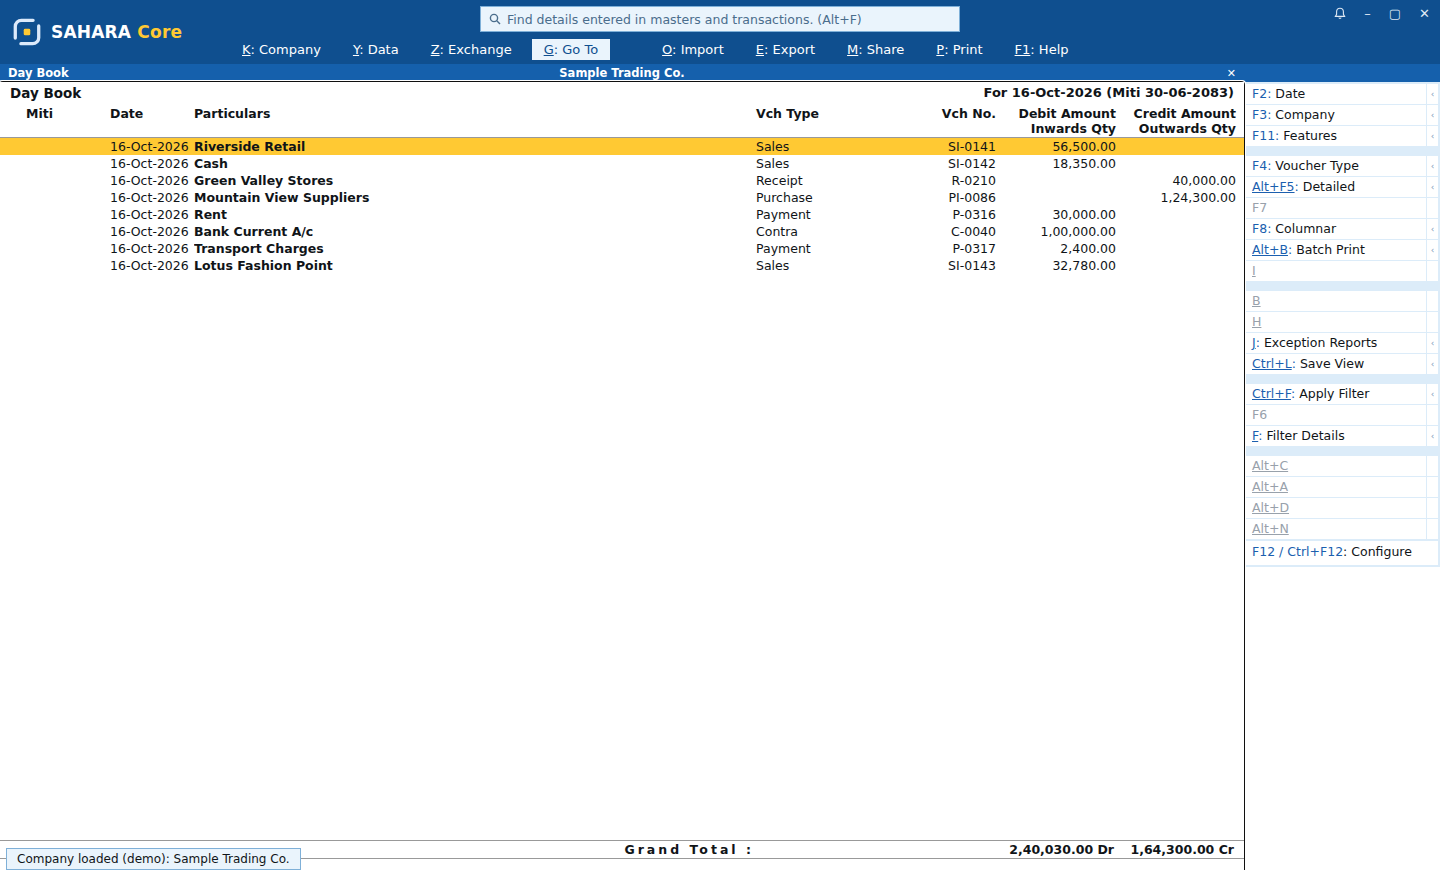The width and height of the screenshot is (1440, 870).
Task: Select the Green Valley Stores receipt row
Action: (622, 181)
